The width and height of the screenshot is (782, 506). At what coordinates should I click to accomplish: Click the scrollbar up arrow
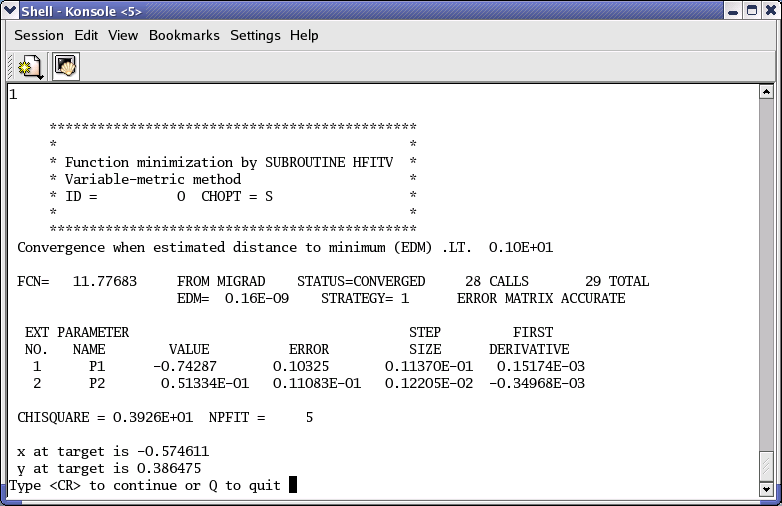[766, 92]
